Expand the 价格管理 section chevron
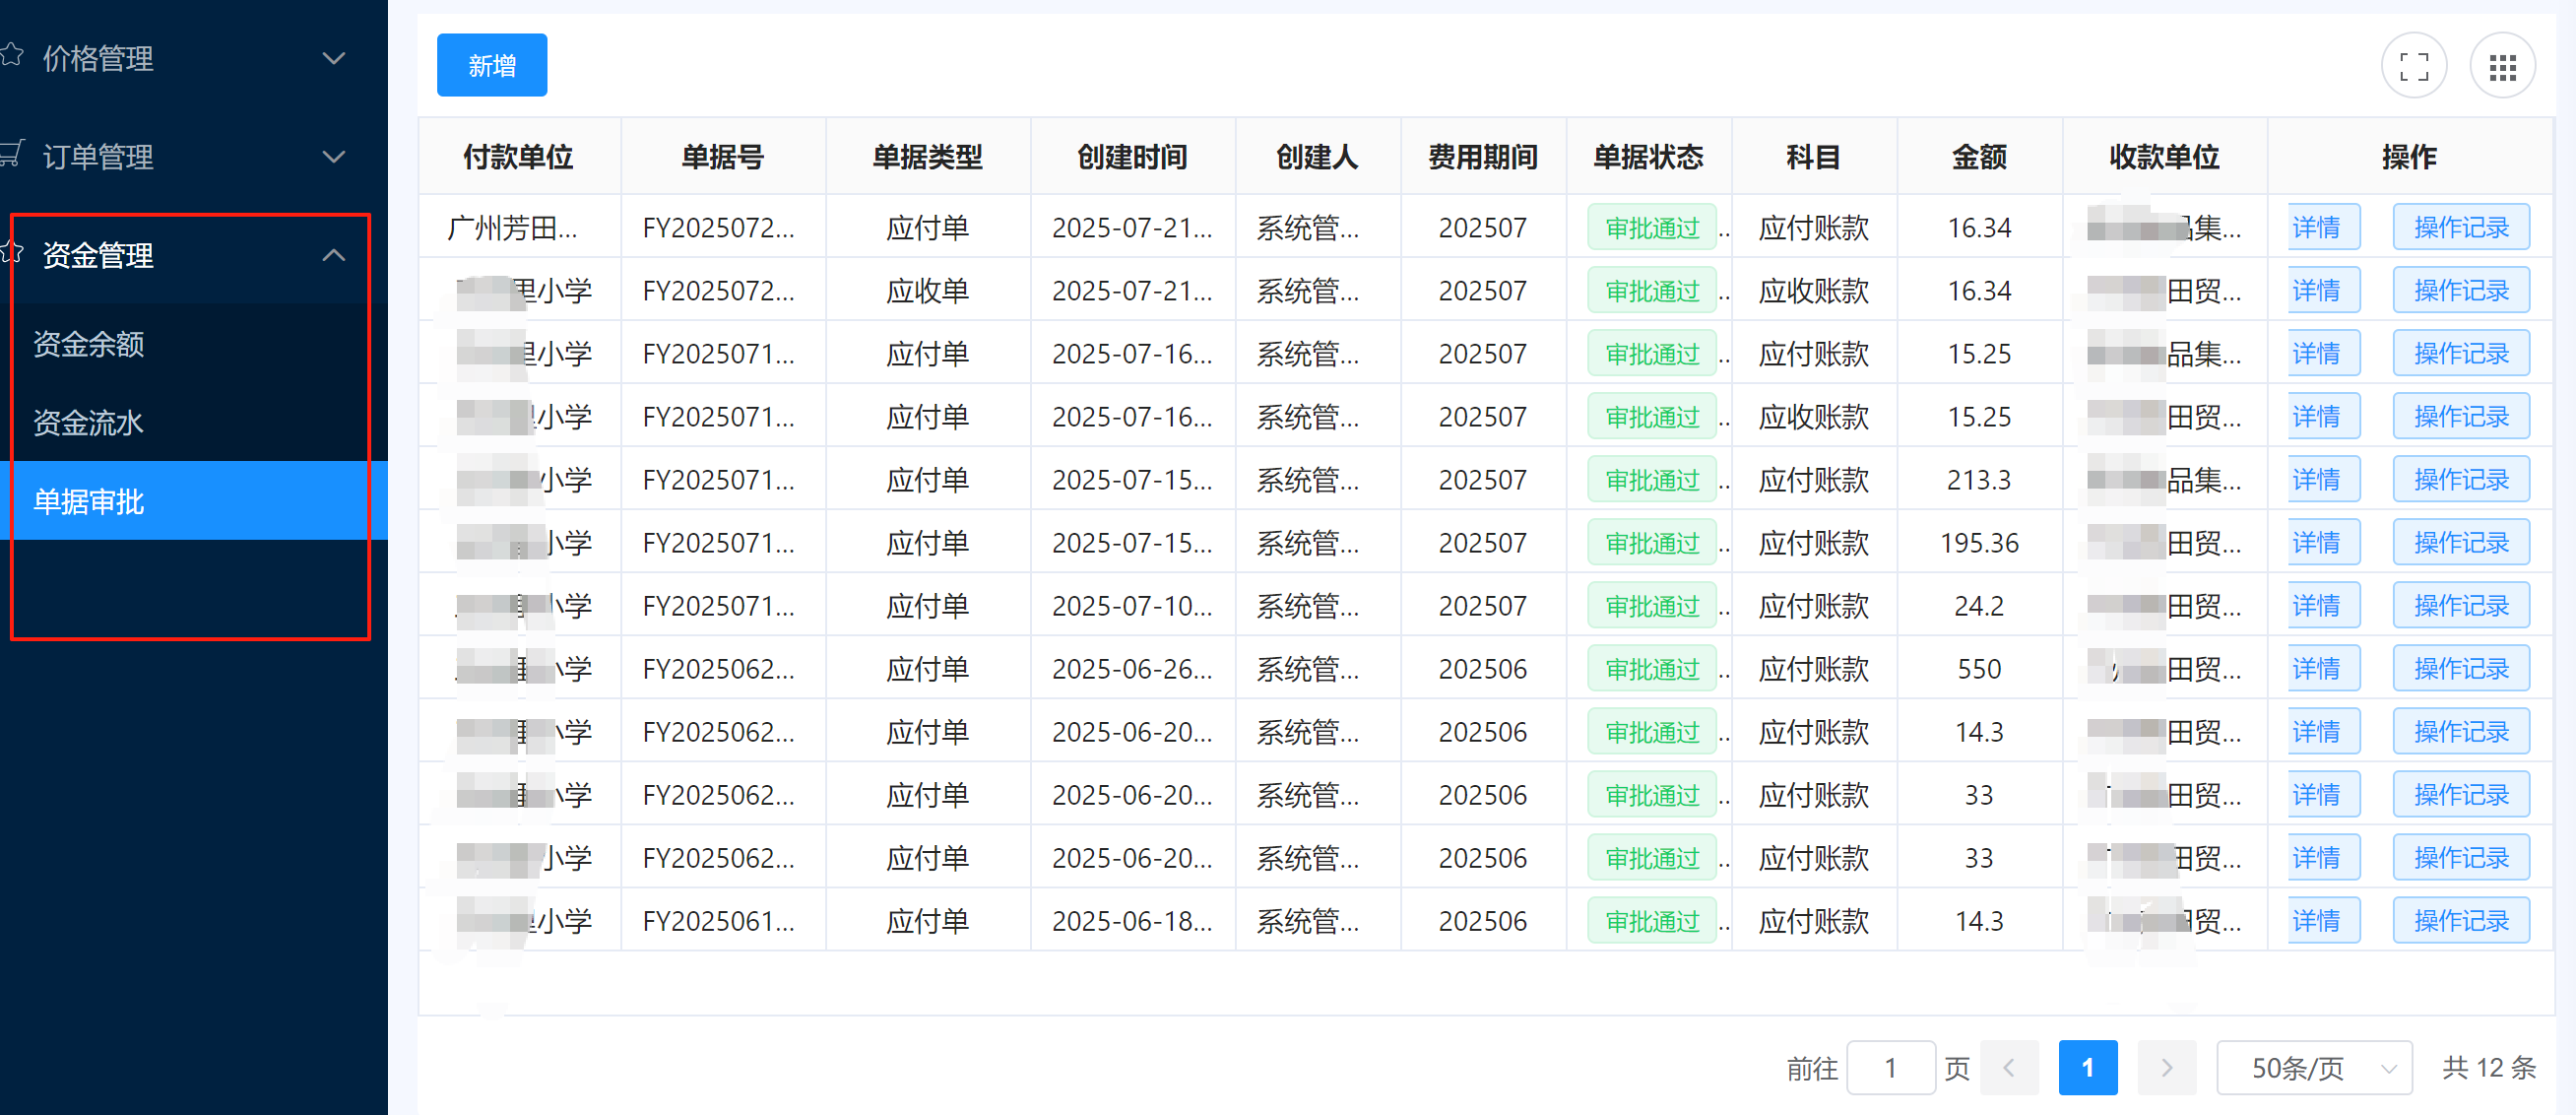Viewport: 2576px width, 1115px height. point(334,57)
